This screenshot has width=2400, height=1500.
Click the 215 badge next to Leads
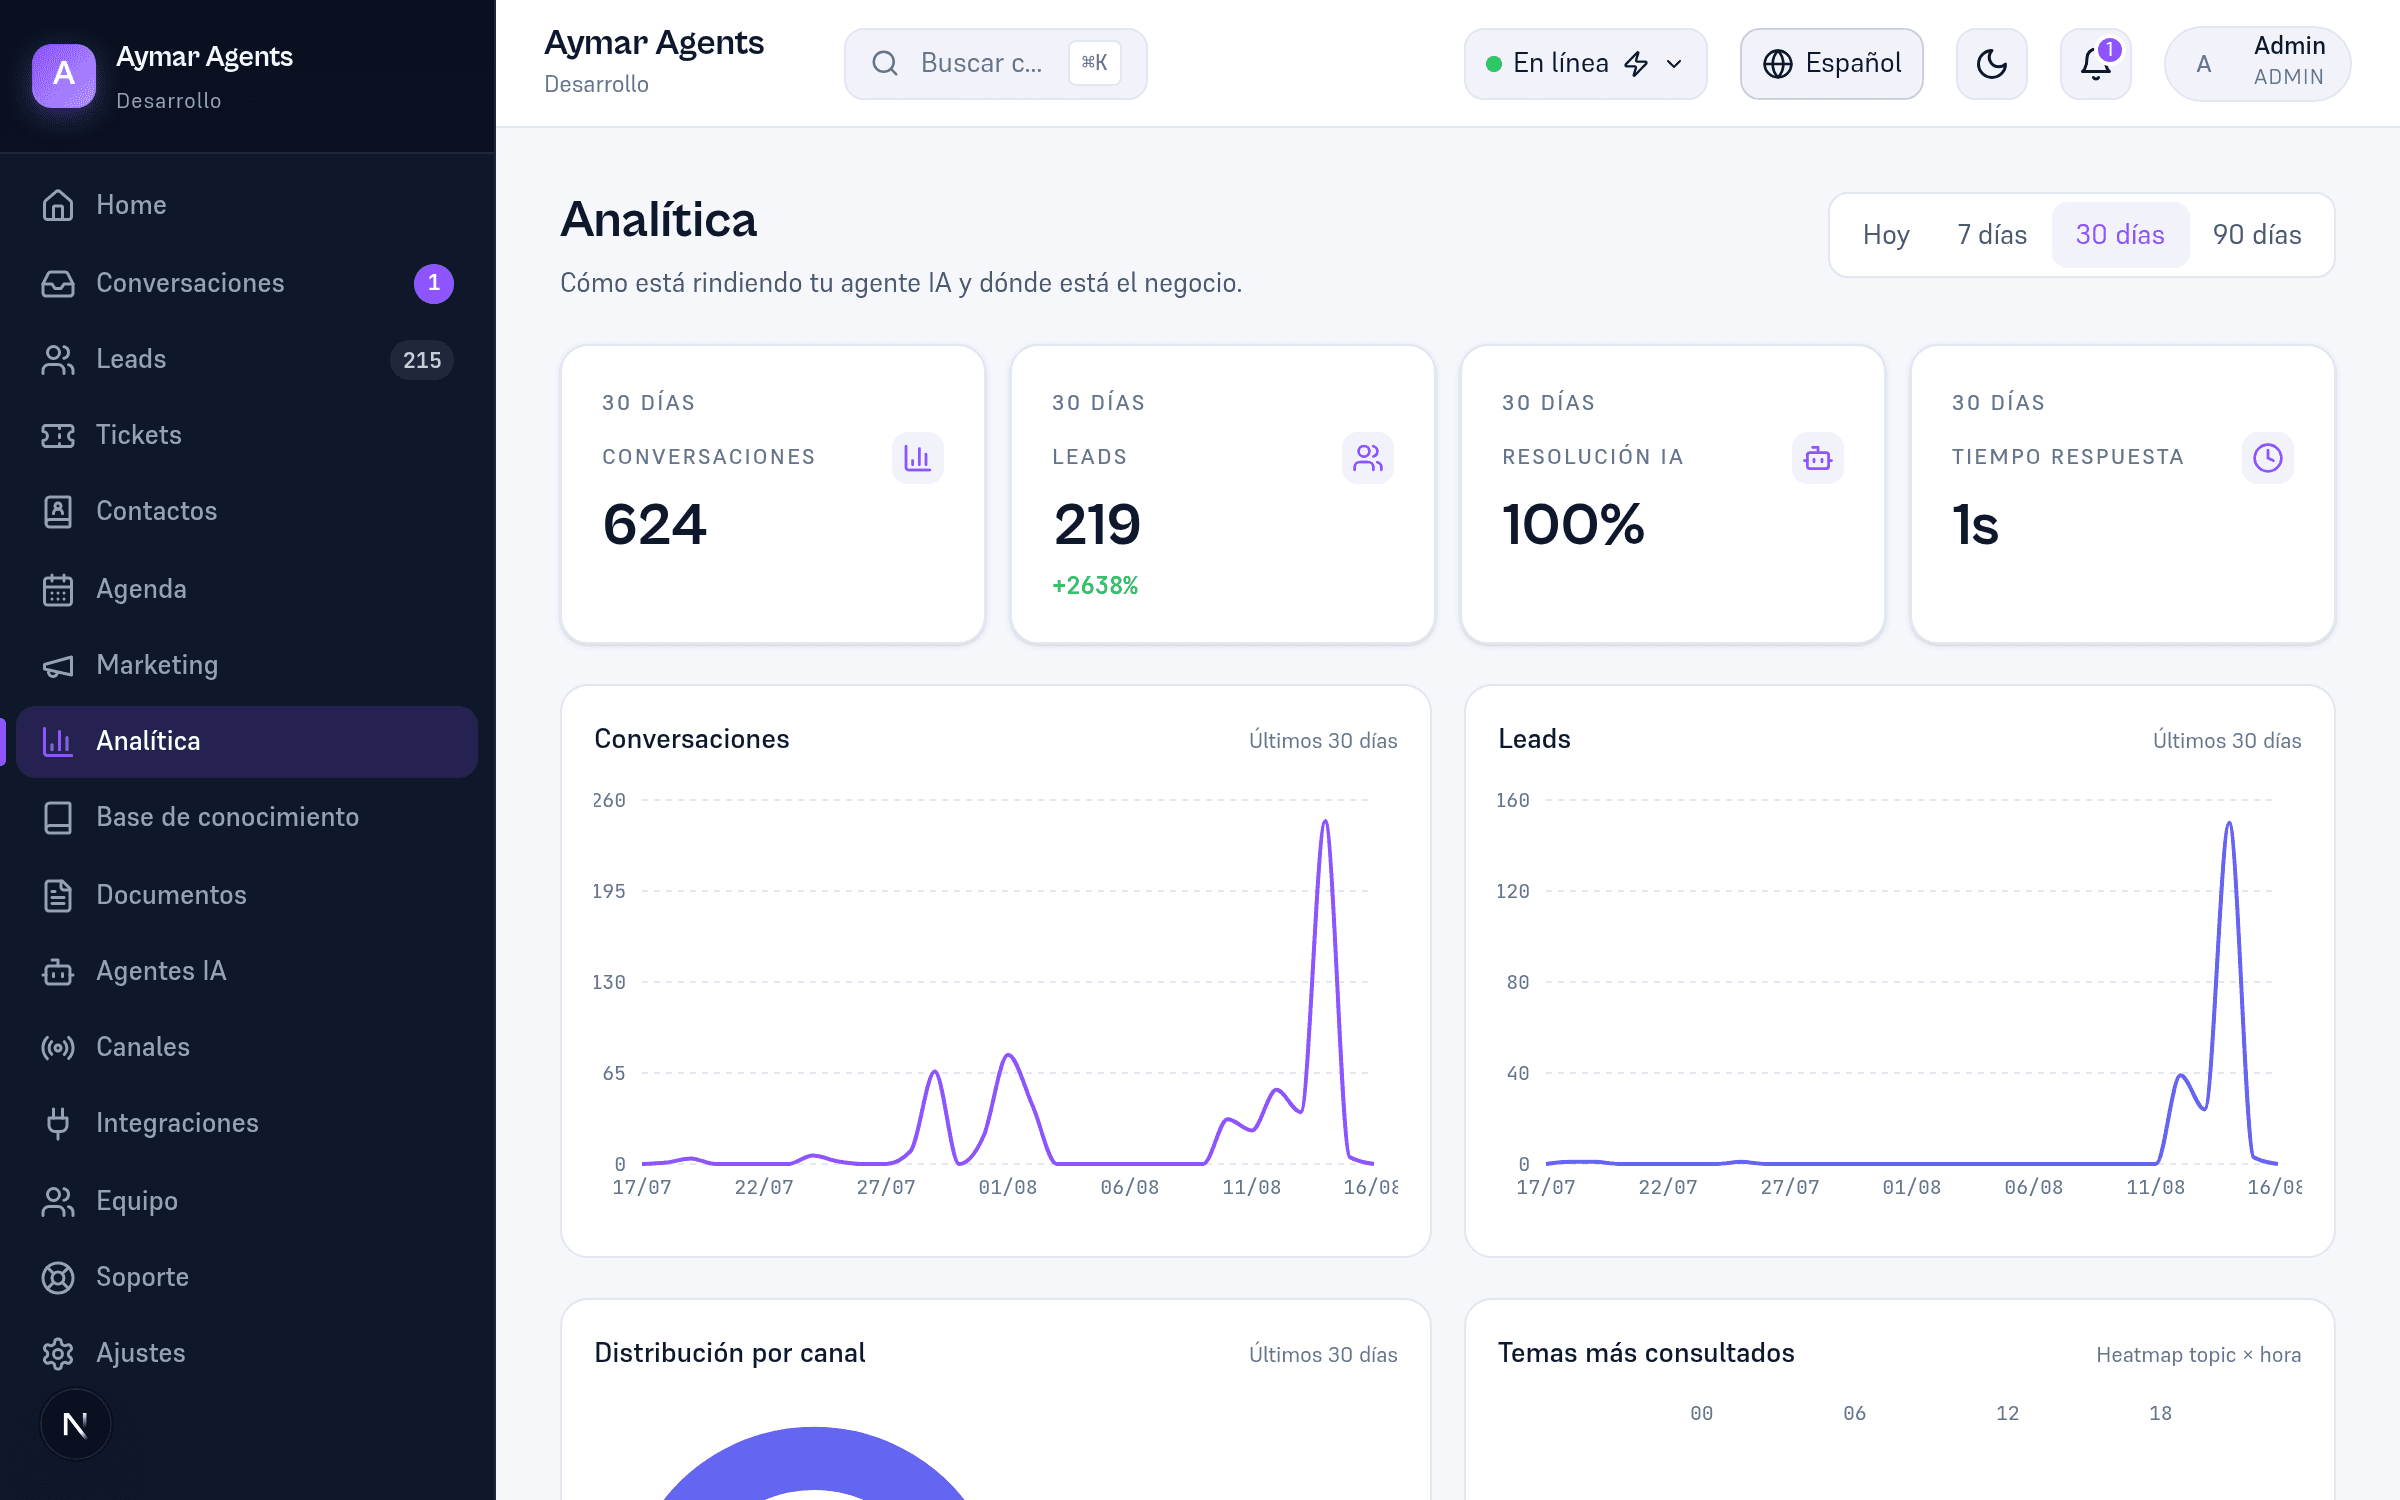pyautogui.click(x=422, y=360)
